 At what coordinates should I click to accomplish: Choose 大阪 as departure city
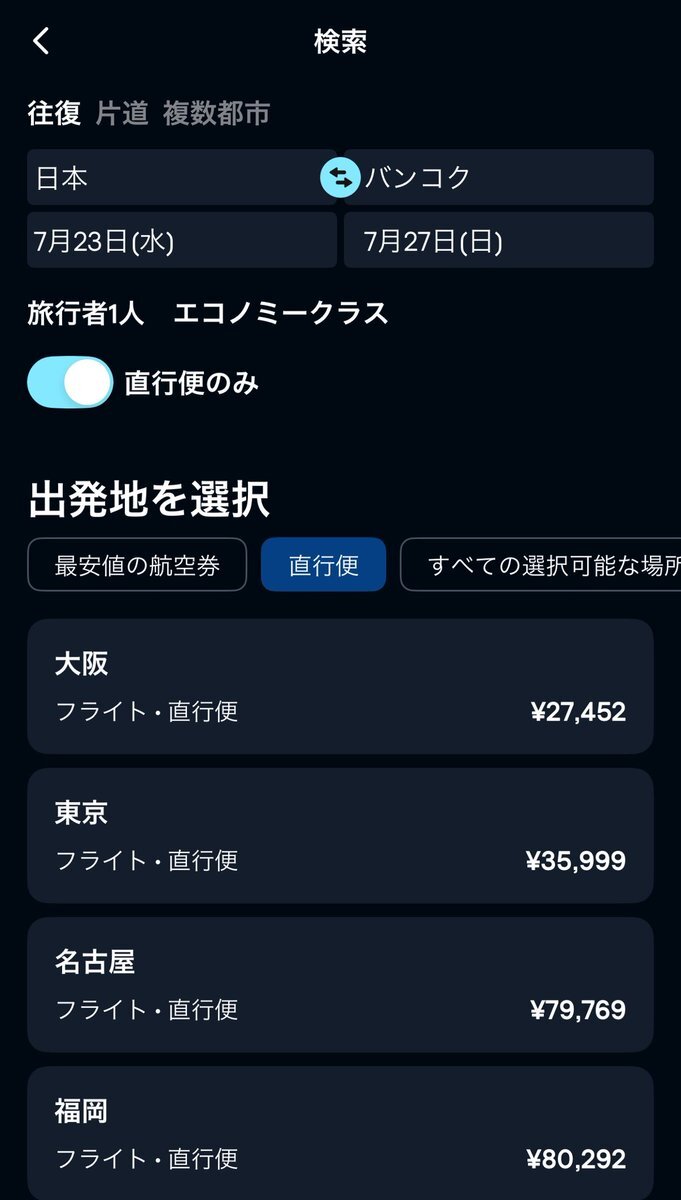pos(340,686)
